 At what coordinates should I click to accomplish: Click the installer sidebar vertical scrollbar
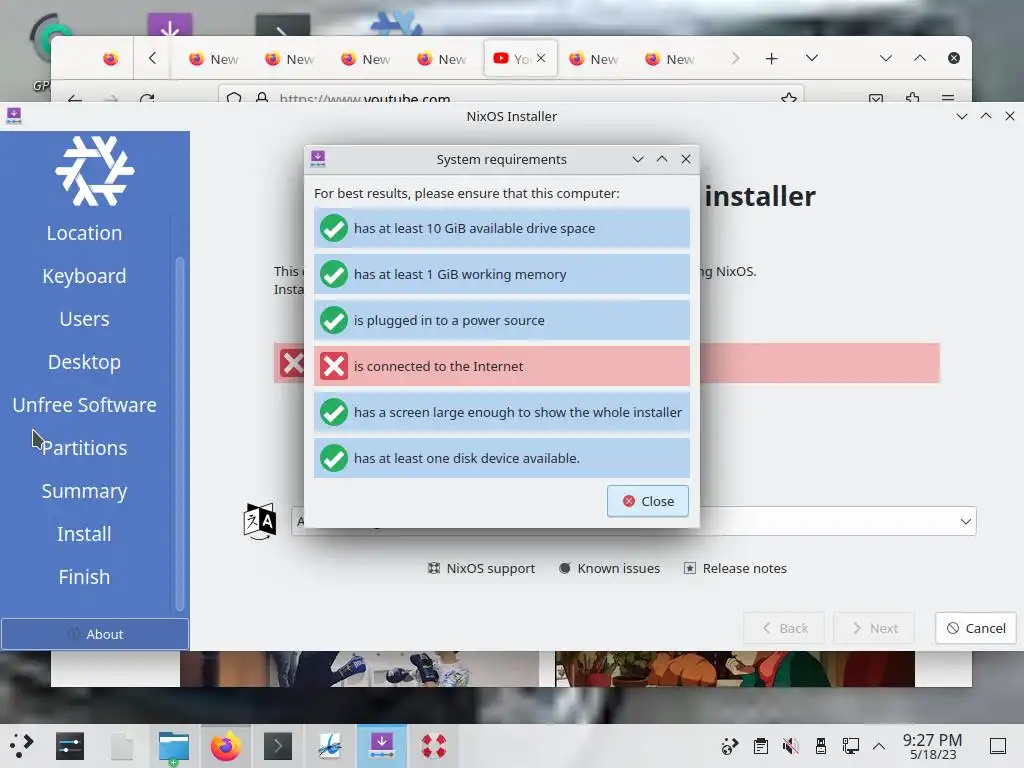[180, 434]
